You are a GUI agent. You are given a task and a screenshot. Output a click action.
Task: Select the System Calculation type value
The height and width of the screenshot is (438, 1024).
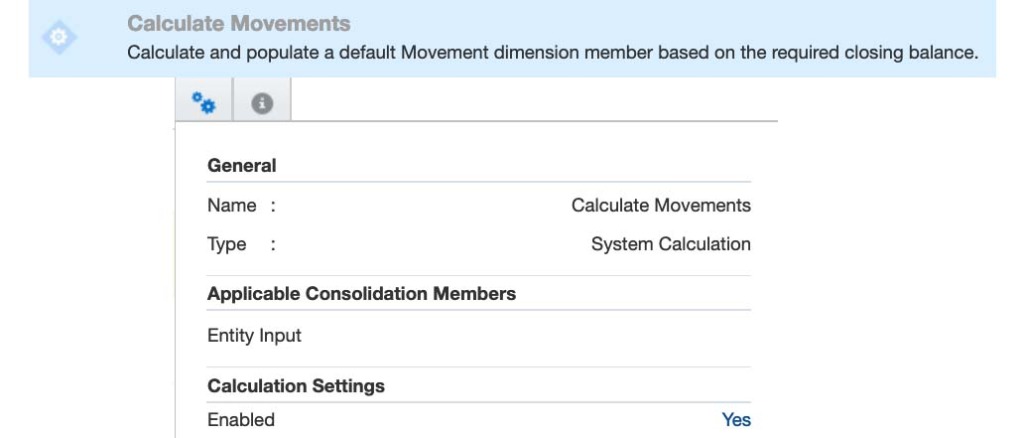[670, 244]
